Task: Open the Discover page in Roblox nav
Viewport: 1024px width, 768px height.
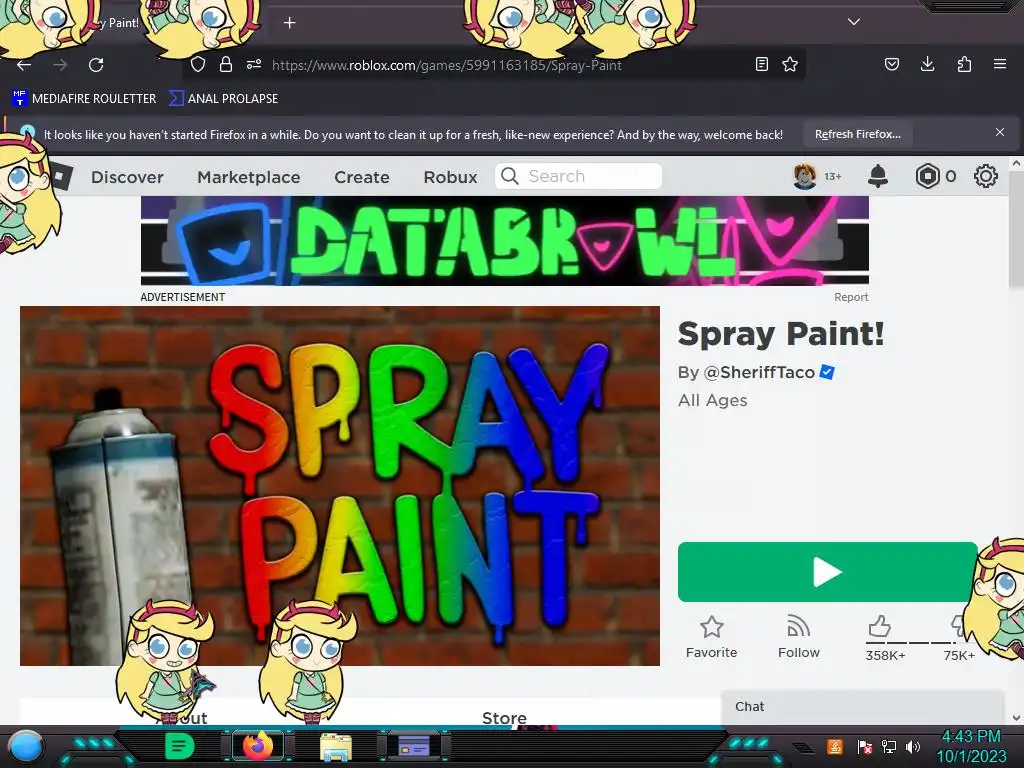Action: click(x=127, y=177)
